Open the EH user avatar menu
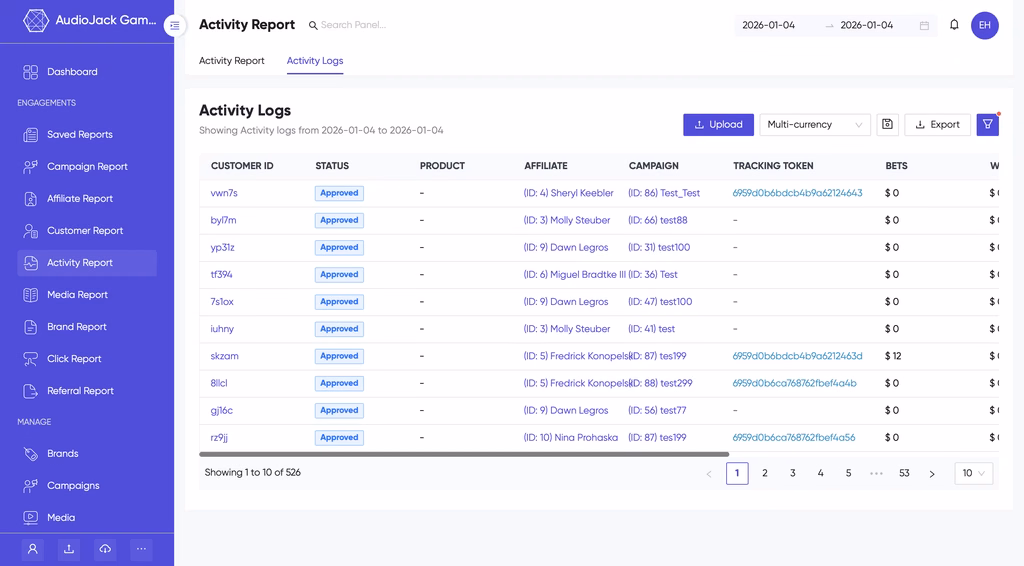 tap(984, 25)
